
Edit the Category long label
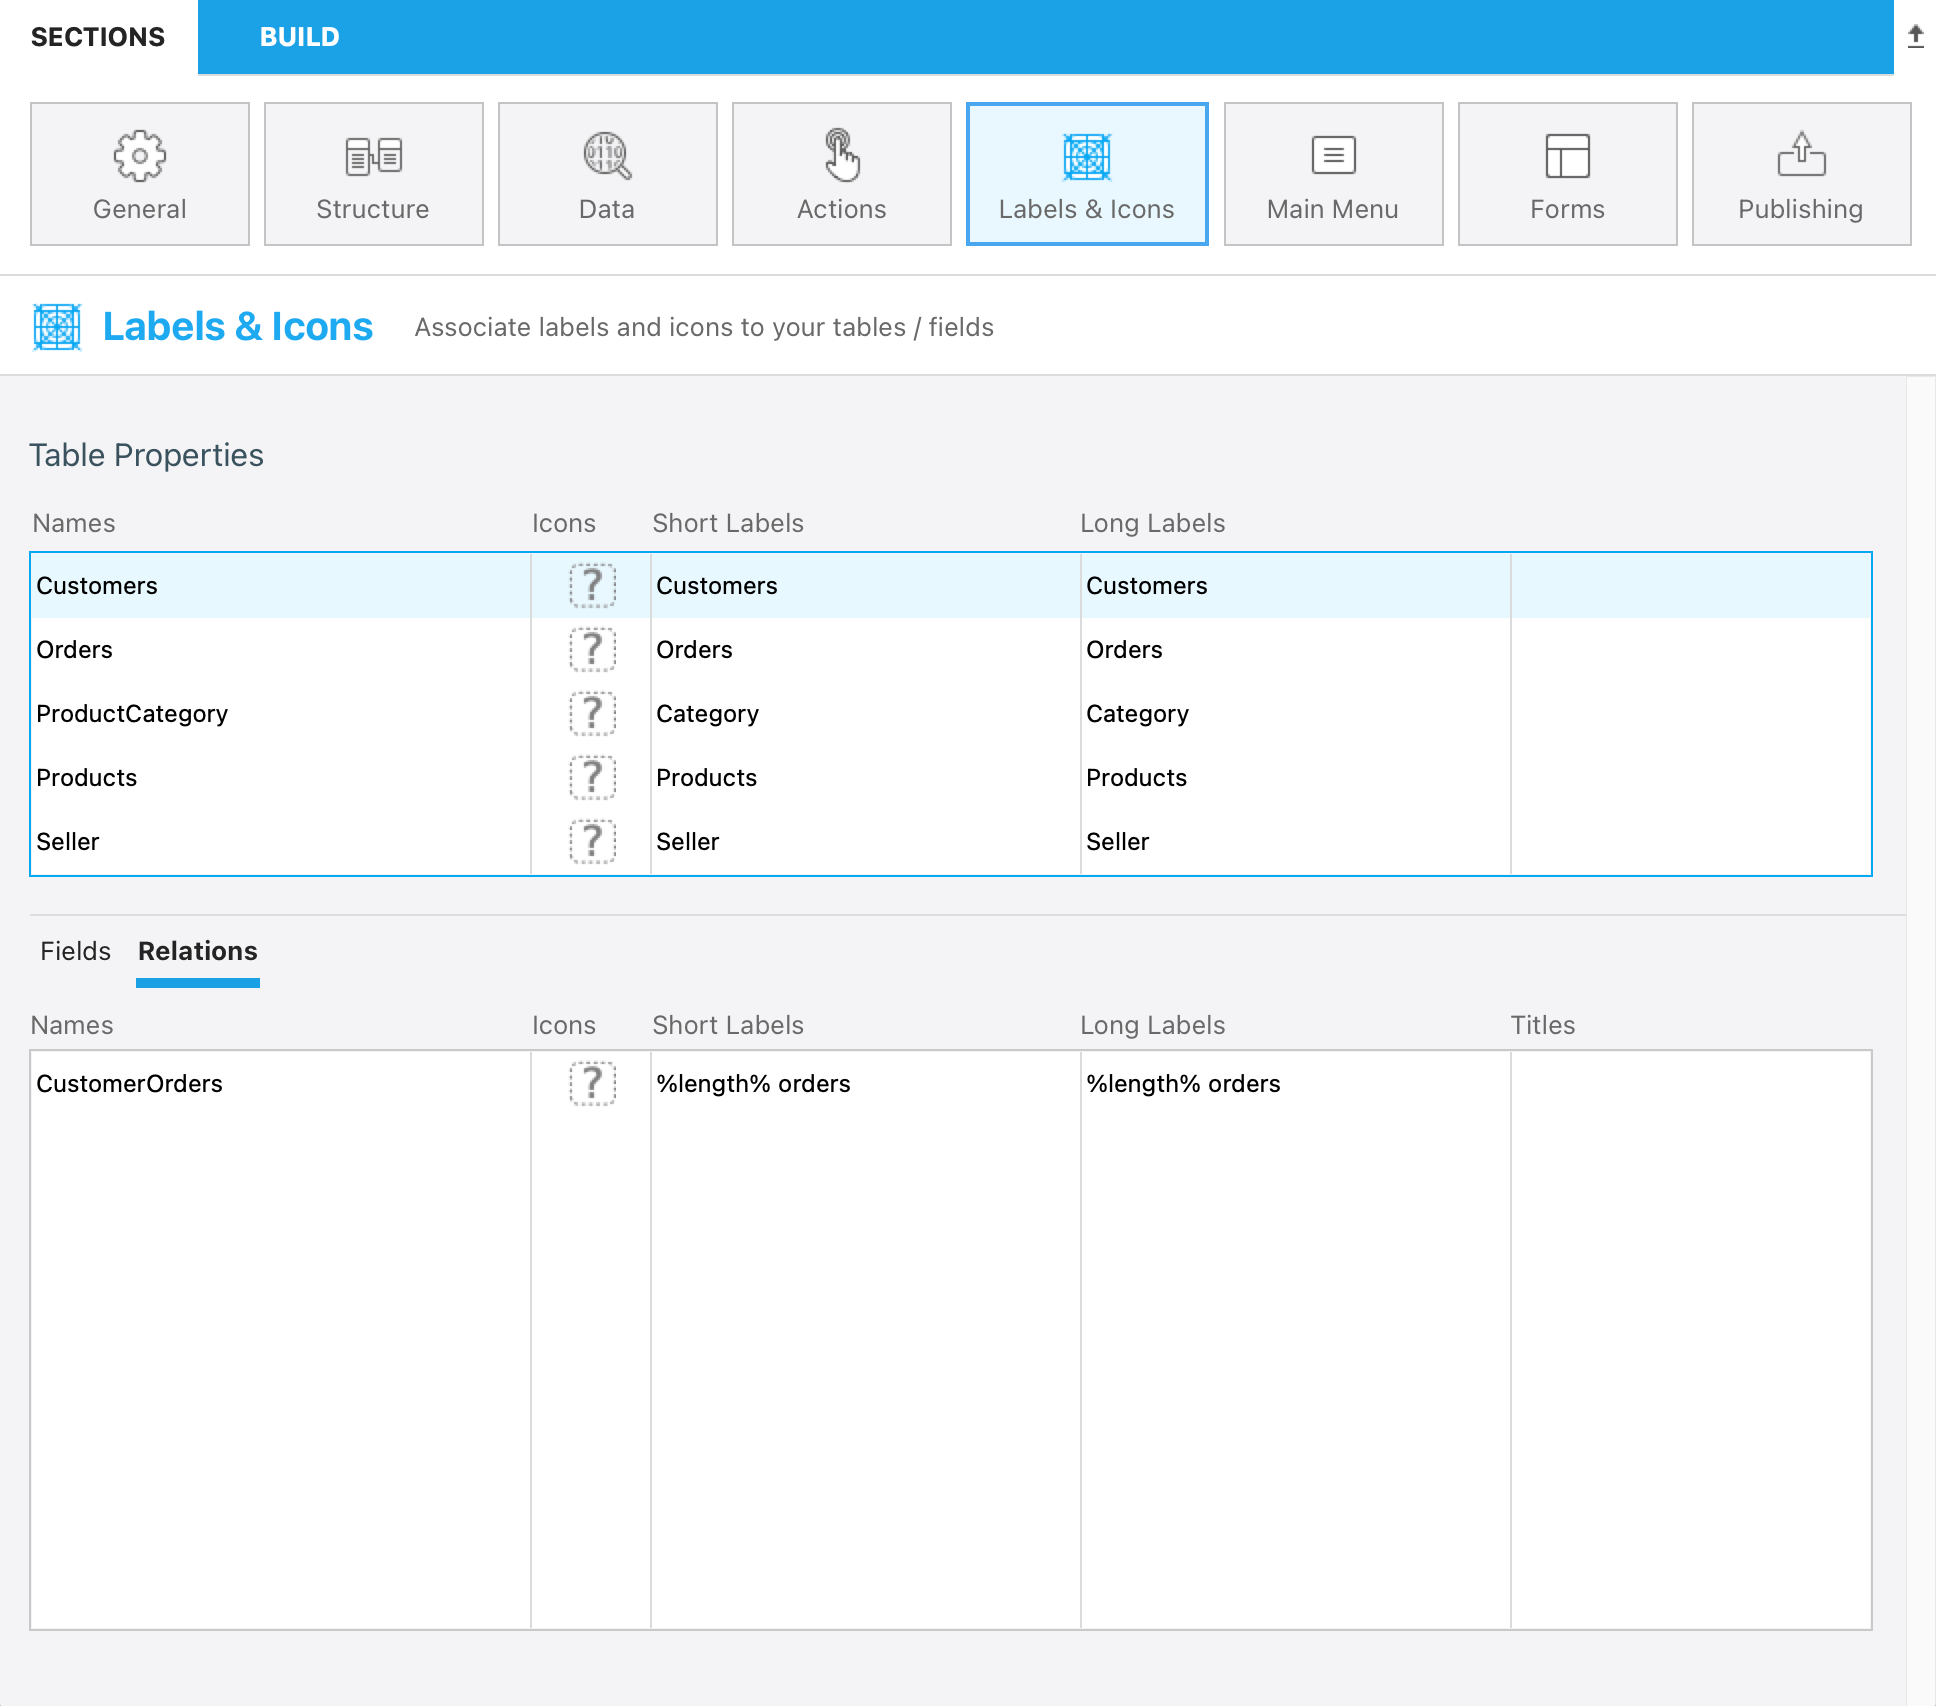[x=1295, y=713]
